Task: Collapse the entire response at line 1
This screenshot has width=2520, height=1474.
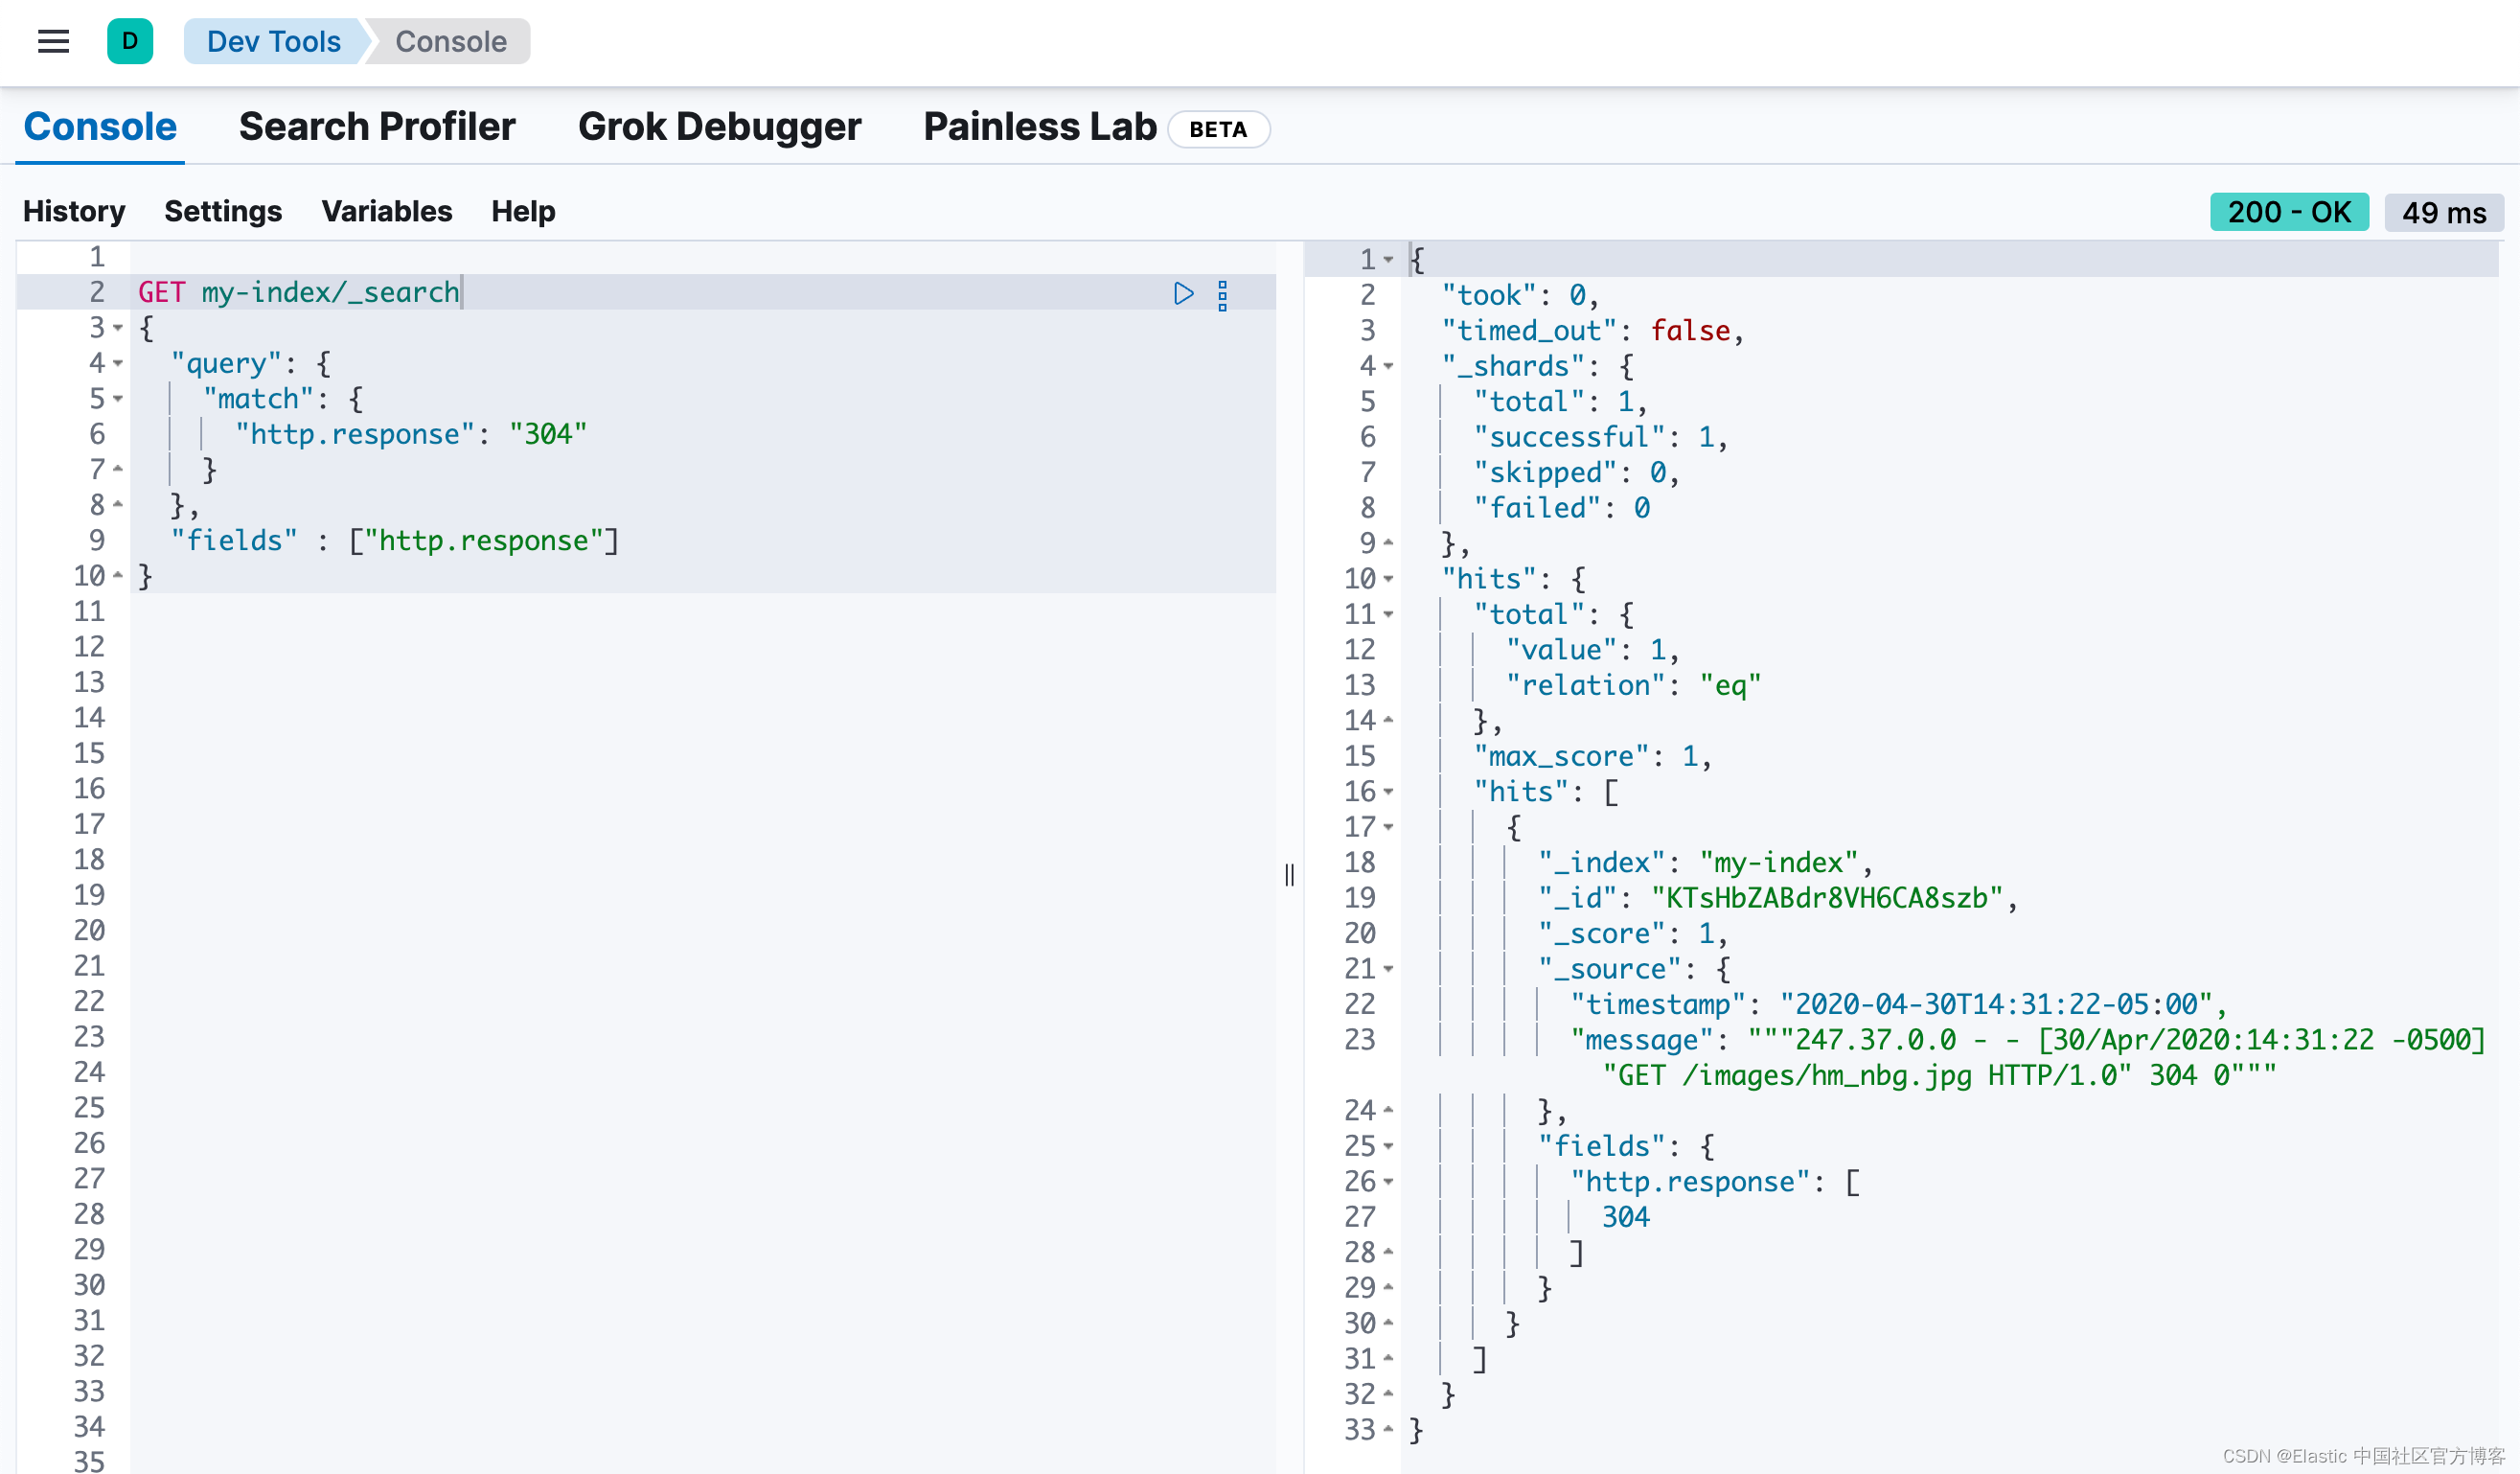Action: coord(1390,259)
